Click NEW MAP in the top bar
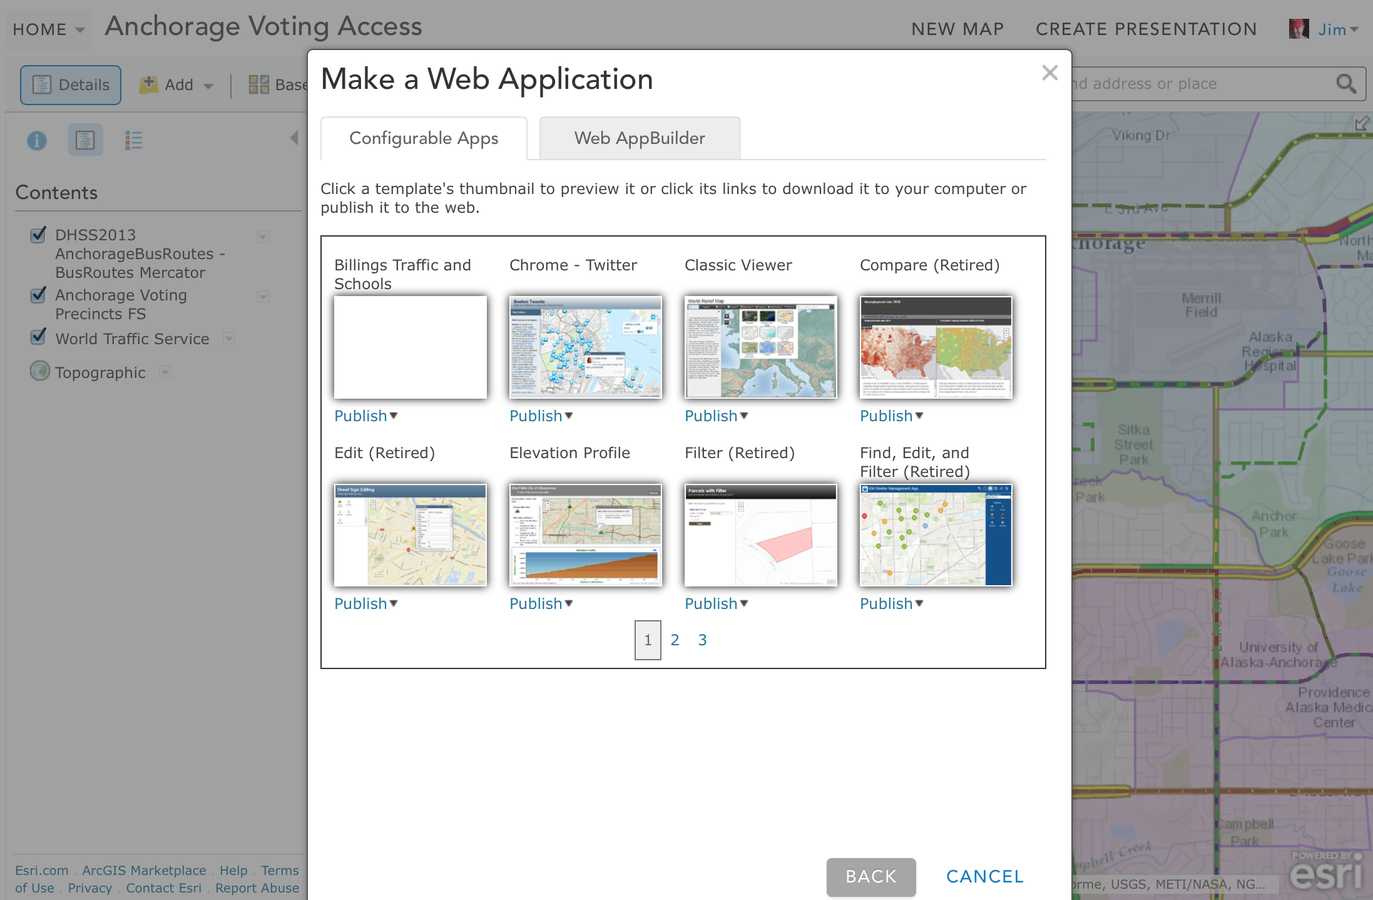This screenshot has width=1373, height=900. tap(957, 29)
